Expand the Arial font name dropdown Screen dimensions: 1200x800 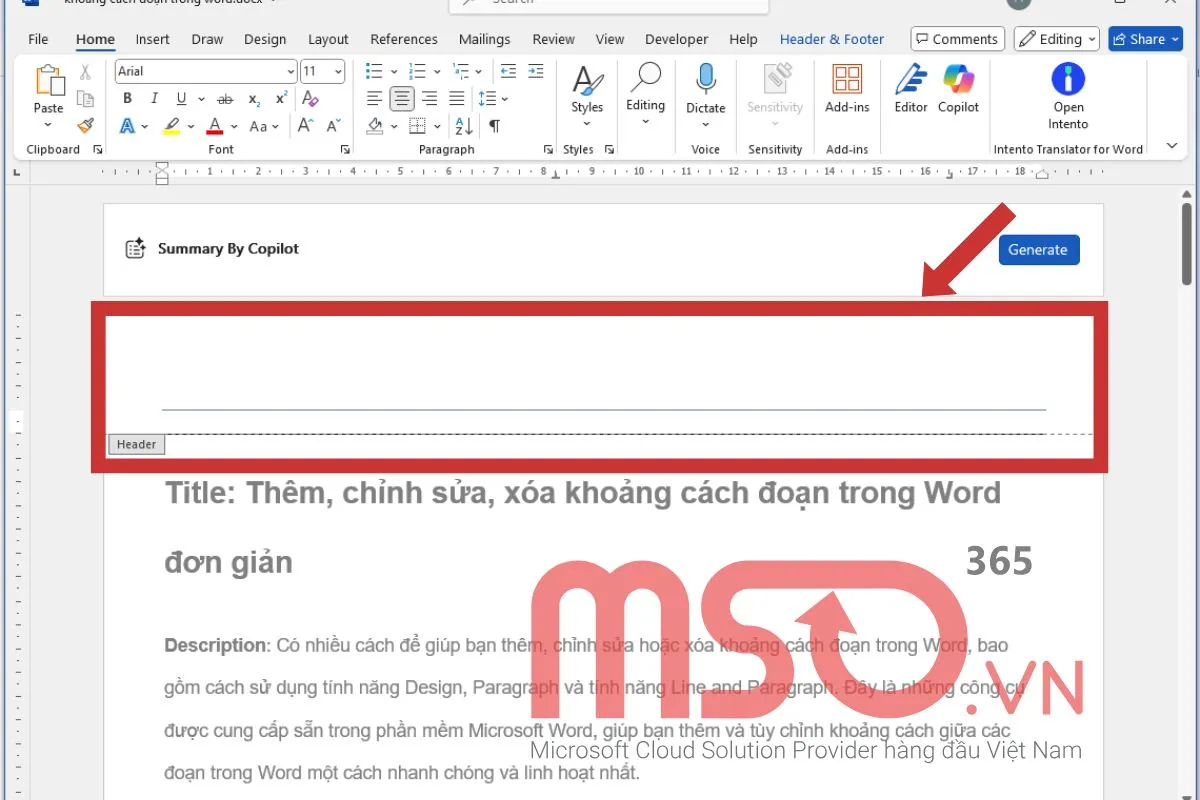(290, 71)
